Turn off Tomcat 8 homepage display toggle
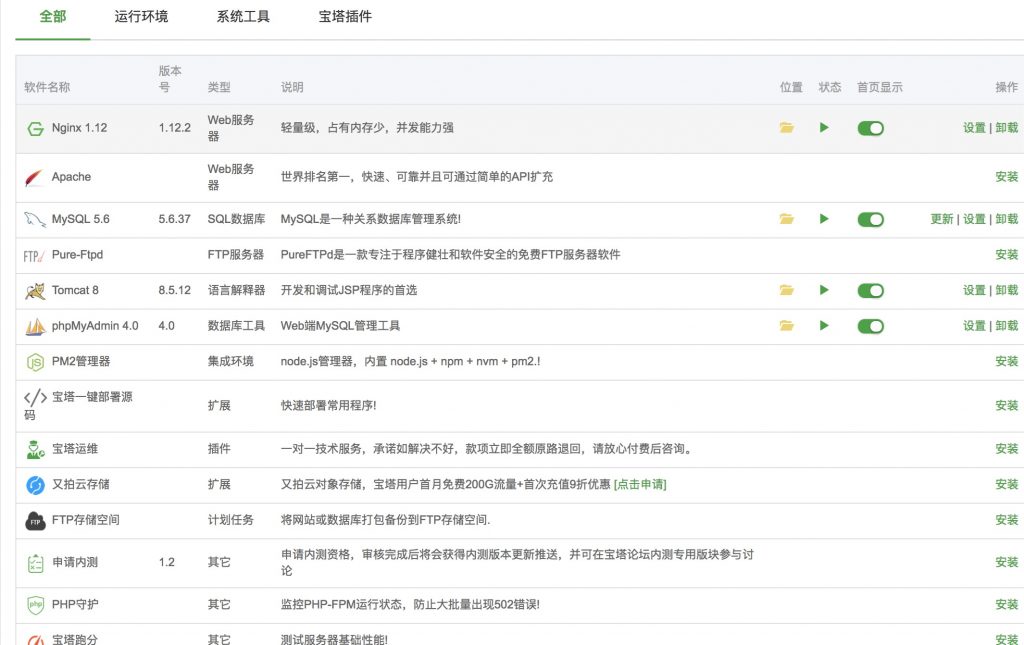The image size is (1024, 645). [870, 290]
